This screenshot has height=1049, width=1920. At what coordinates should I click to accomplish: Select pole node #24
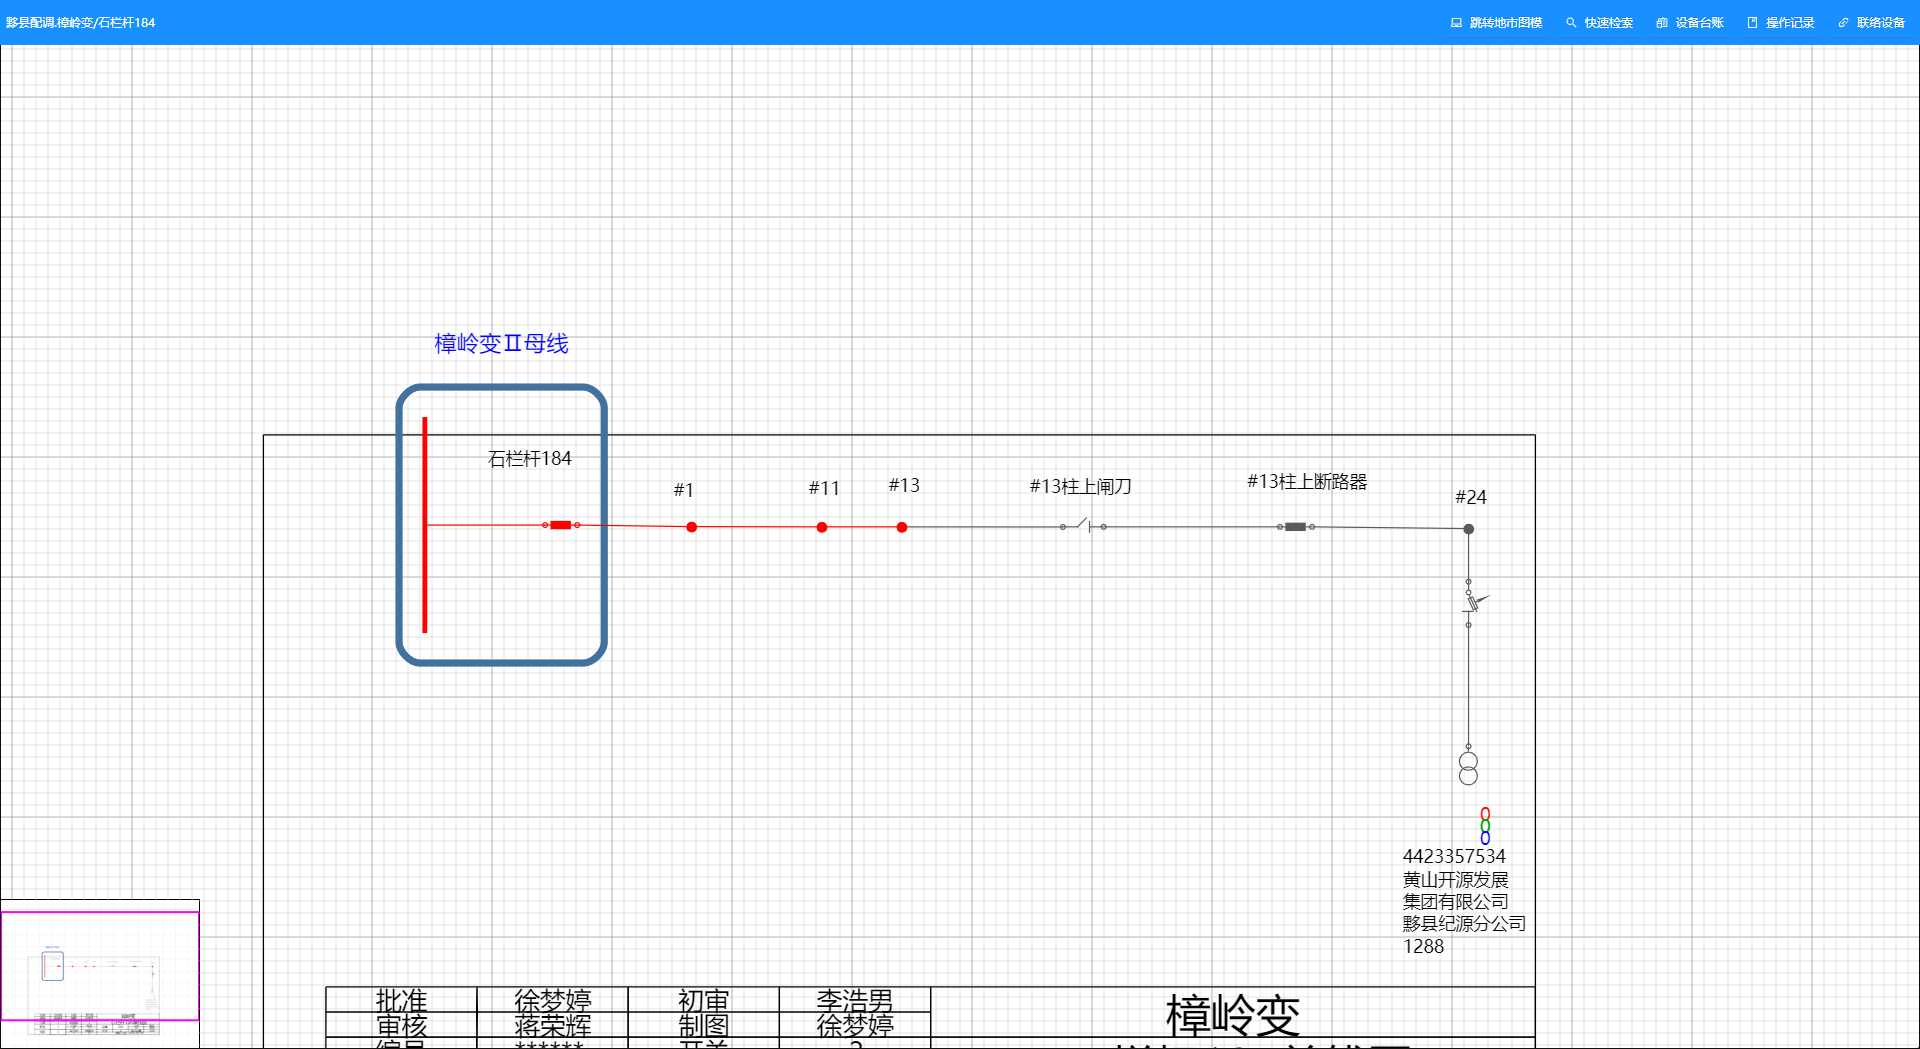click(x=1468, y=529)
